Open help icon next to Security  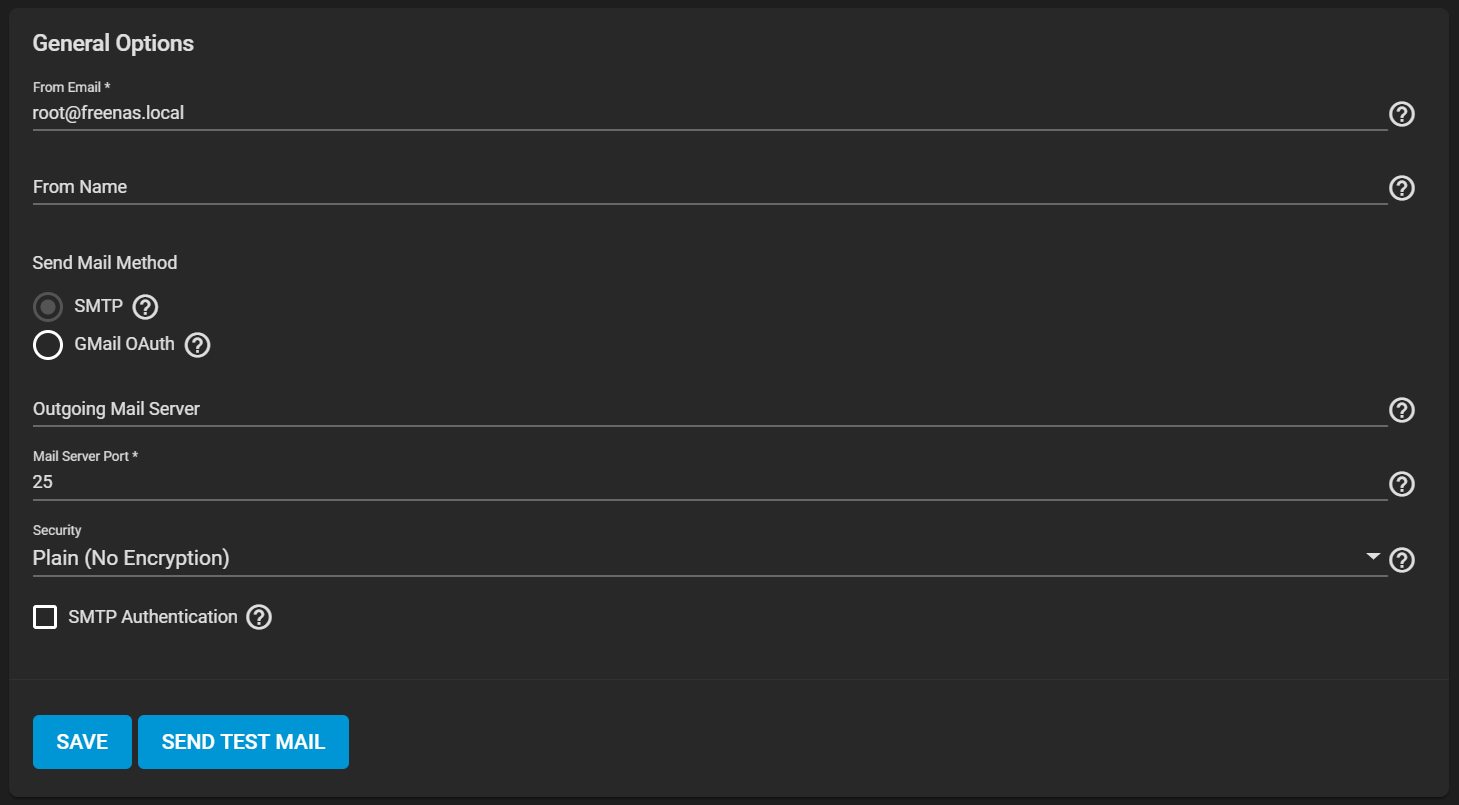(1402, 560)
